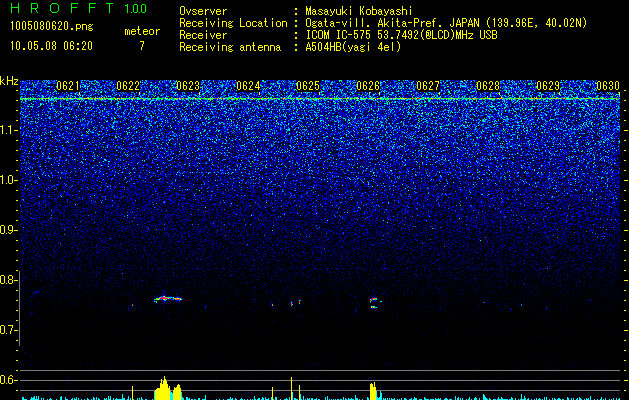Image resolution: width=629 pixels, height=400 pixels.
Task: Click the 0630 time marker
Action: click(608, 86)
